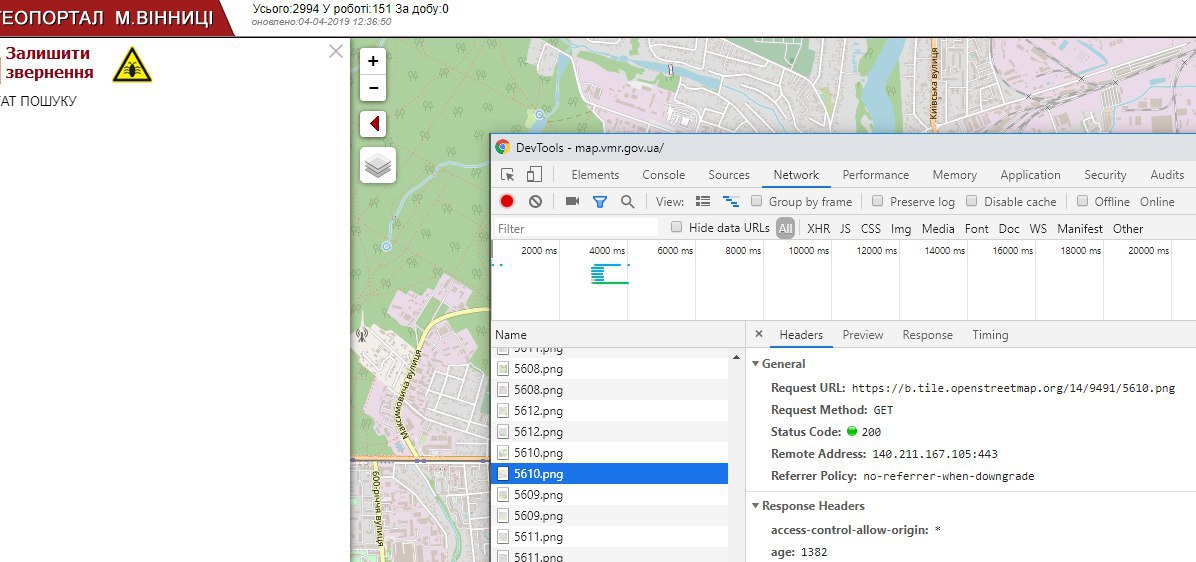Click the Request URL value text
Image resolution: width=1196 pixels, height=562 pixels.
click(x=1013, y=388)
